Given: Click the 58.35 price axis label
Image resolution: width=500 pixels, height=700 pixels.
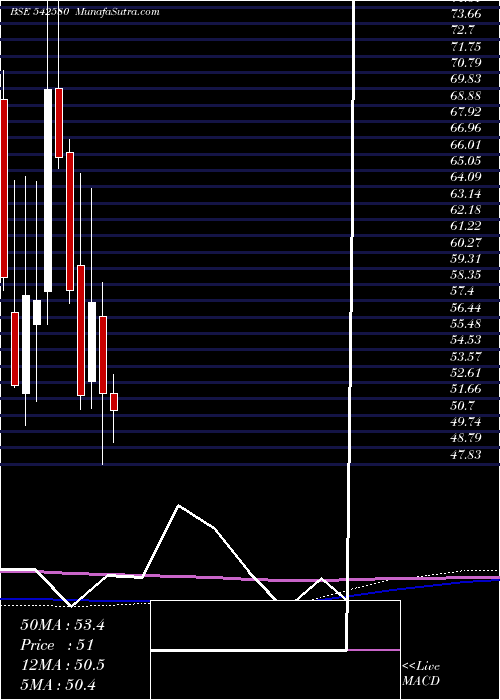Looking at the screenshot, I should [466, 275].
